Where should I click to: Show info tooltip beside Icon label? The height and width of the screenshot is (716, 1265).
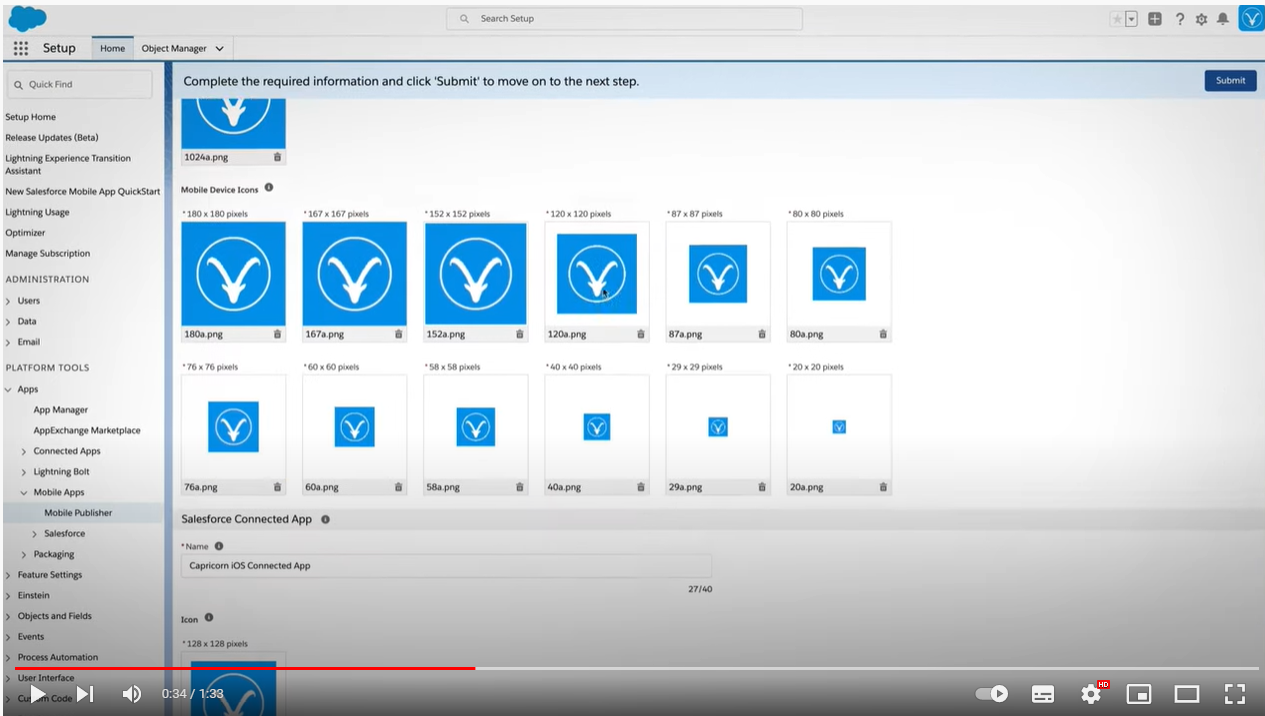click(209, 618)
